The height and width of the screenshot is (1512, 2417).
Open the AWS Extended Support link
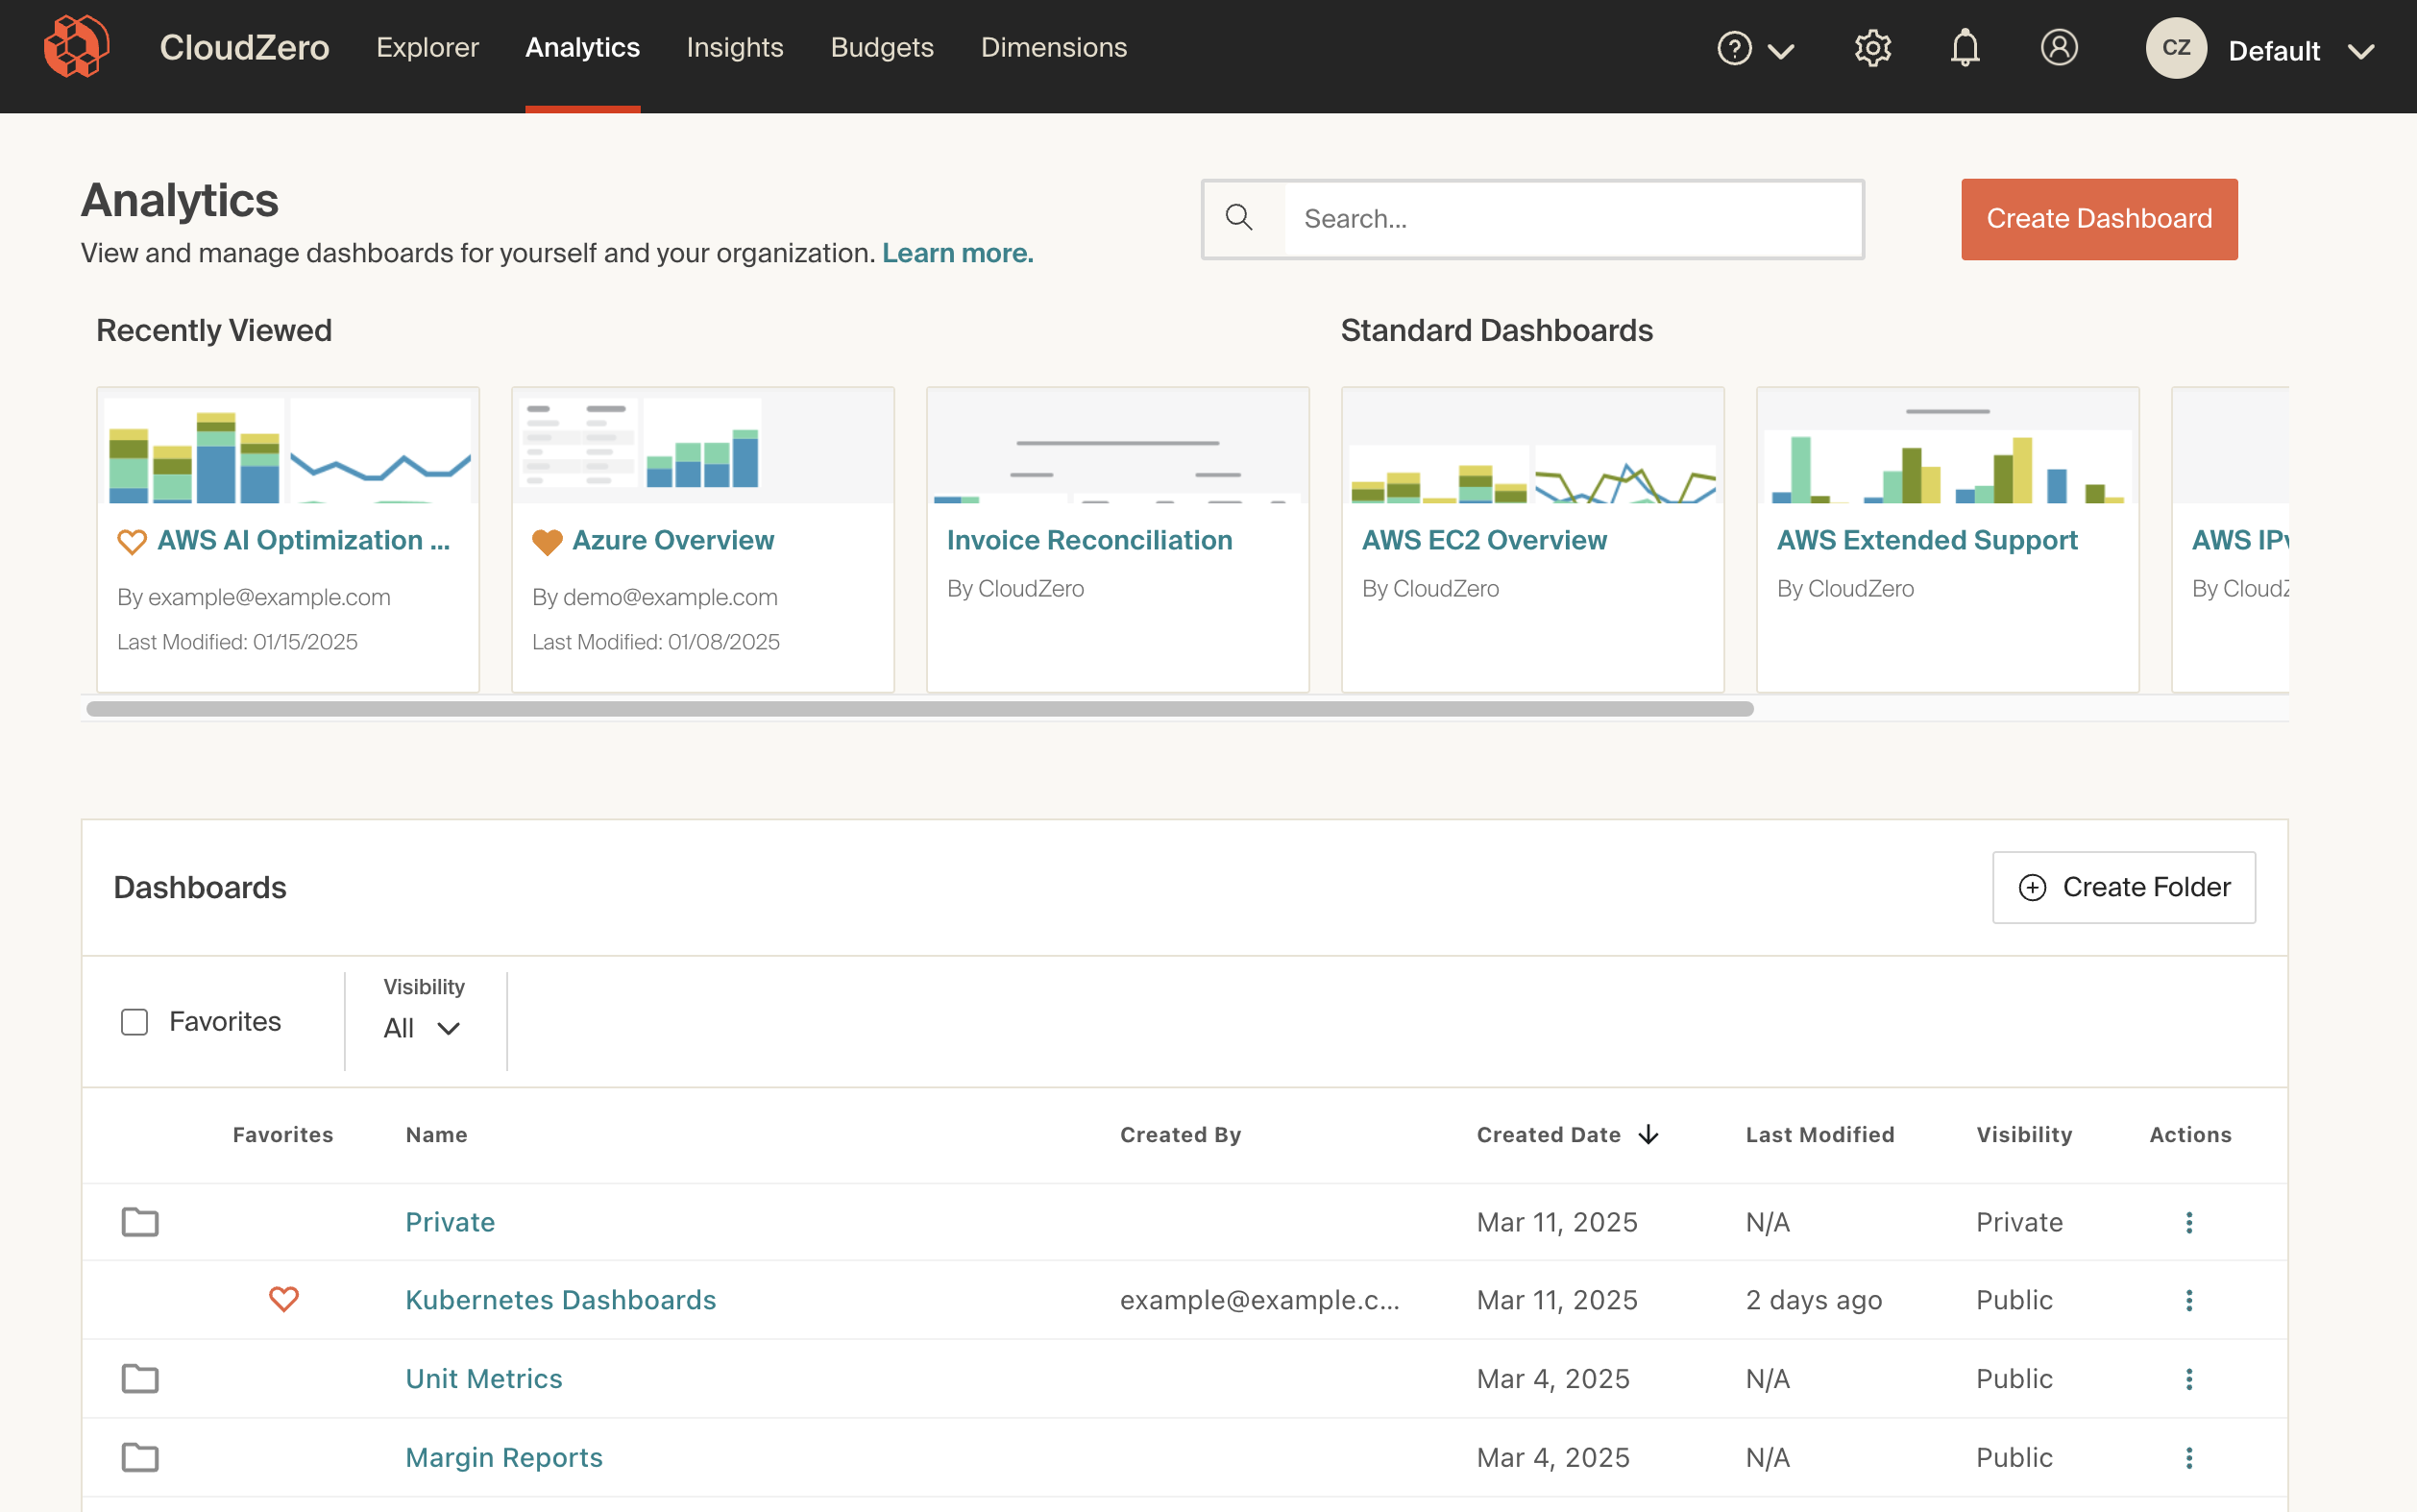pos(1927,540)
